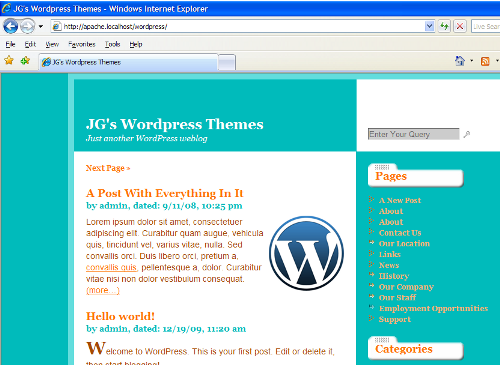Open the Support page link
Screen dimensions: 500x365
tap(395, 319)
